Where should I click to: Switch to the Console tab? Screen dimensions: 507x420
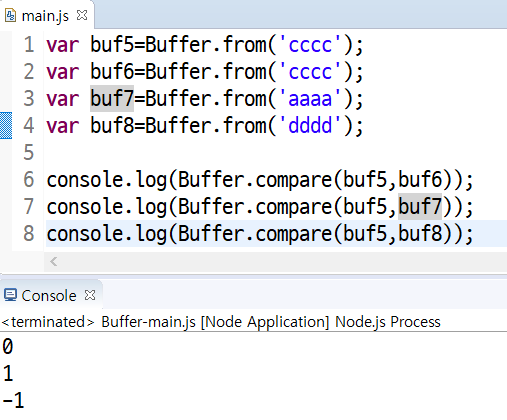[49, 296]
